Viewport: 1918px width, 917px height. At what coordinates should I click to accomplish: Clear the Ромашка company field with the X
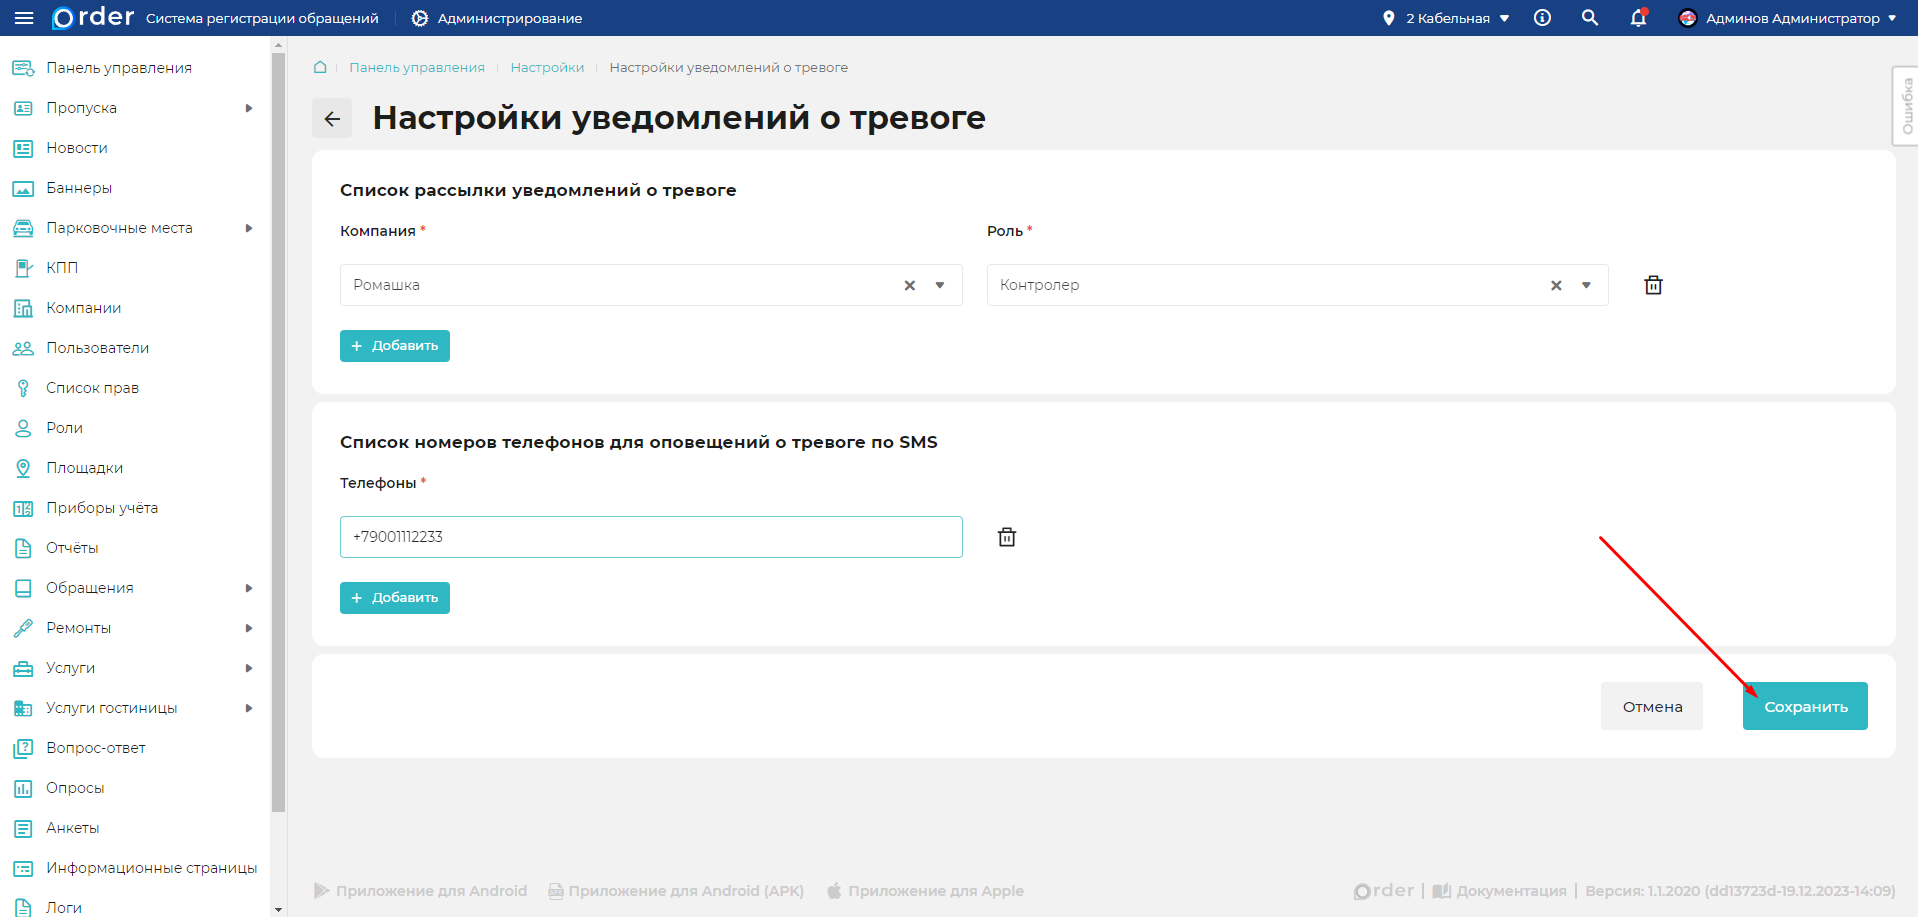pos(909,285)
